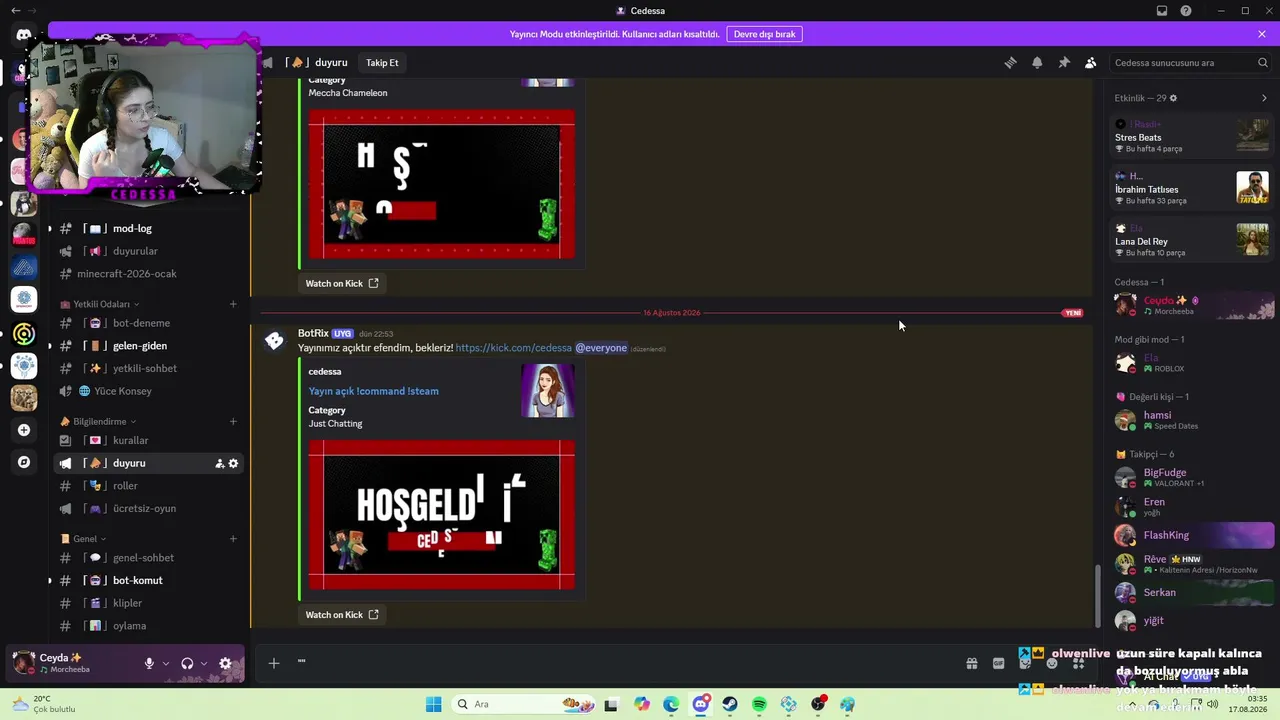Collapse the Bilgilendirme category
Image resolution: width=1280 pixels, height=720 pixels.
(98, 421)
